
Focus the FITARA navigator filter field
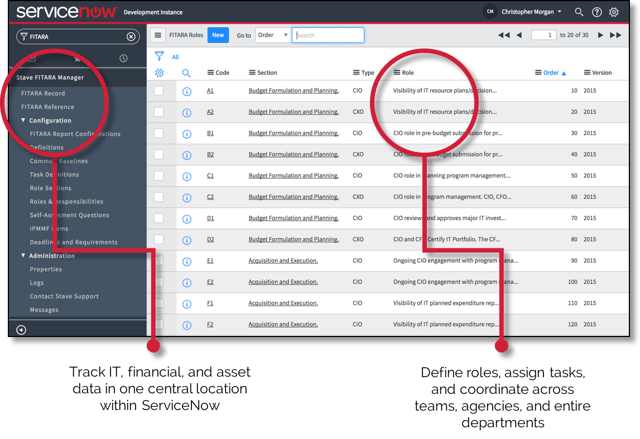pos(78,37)
